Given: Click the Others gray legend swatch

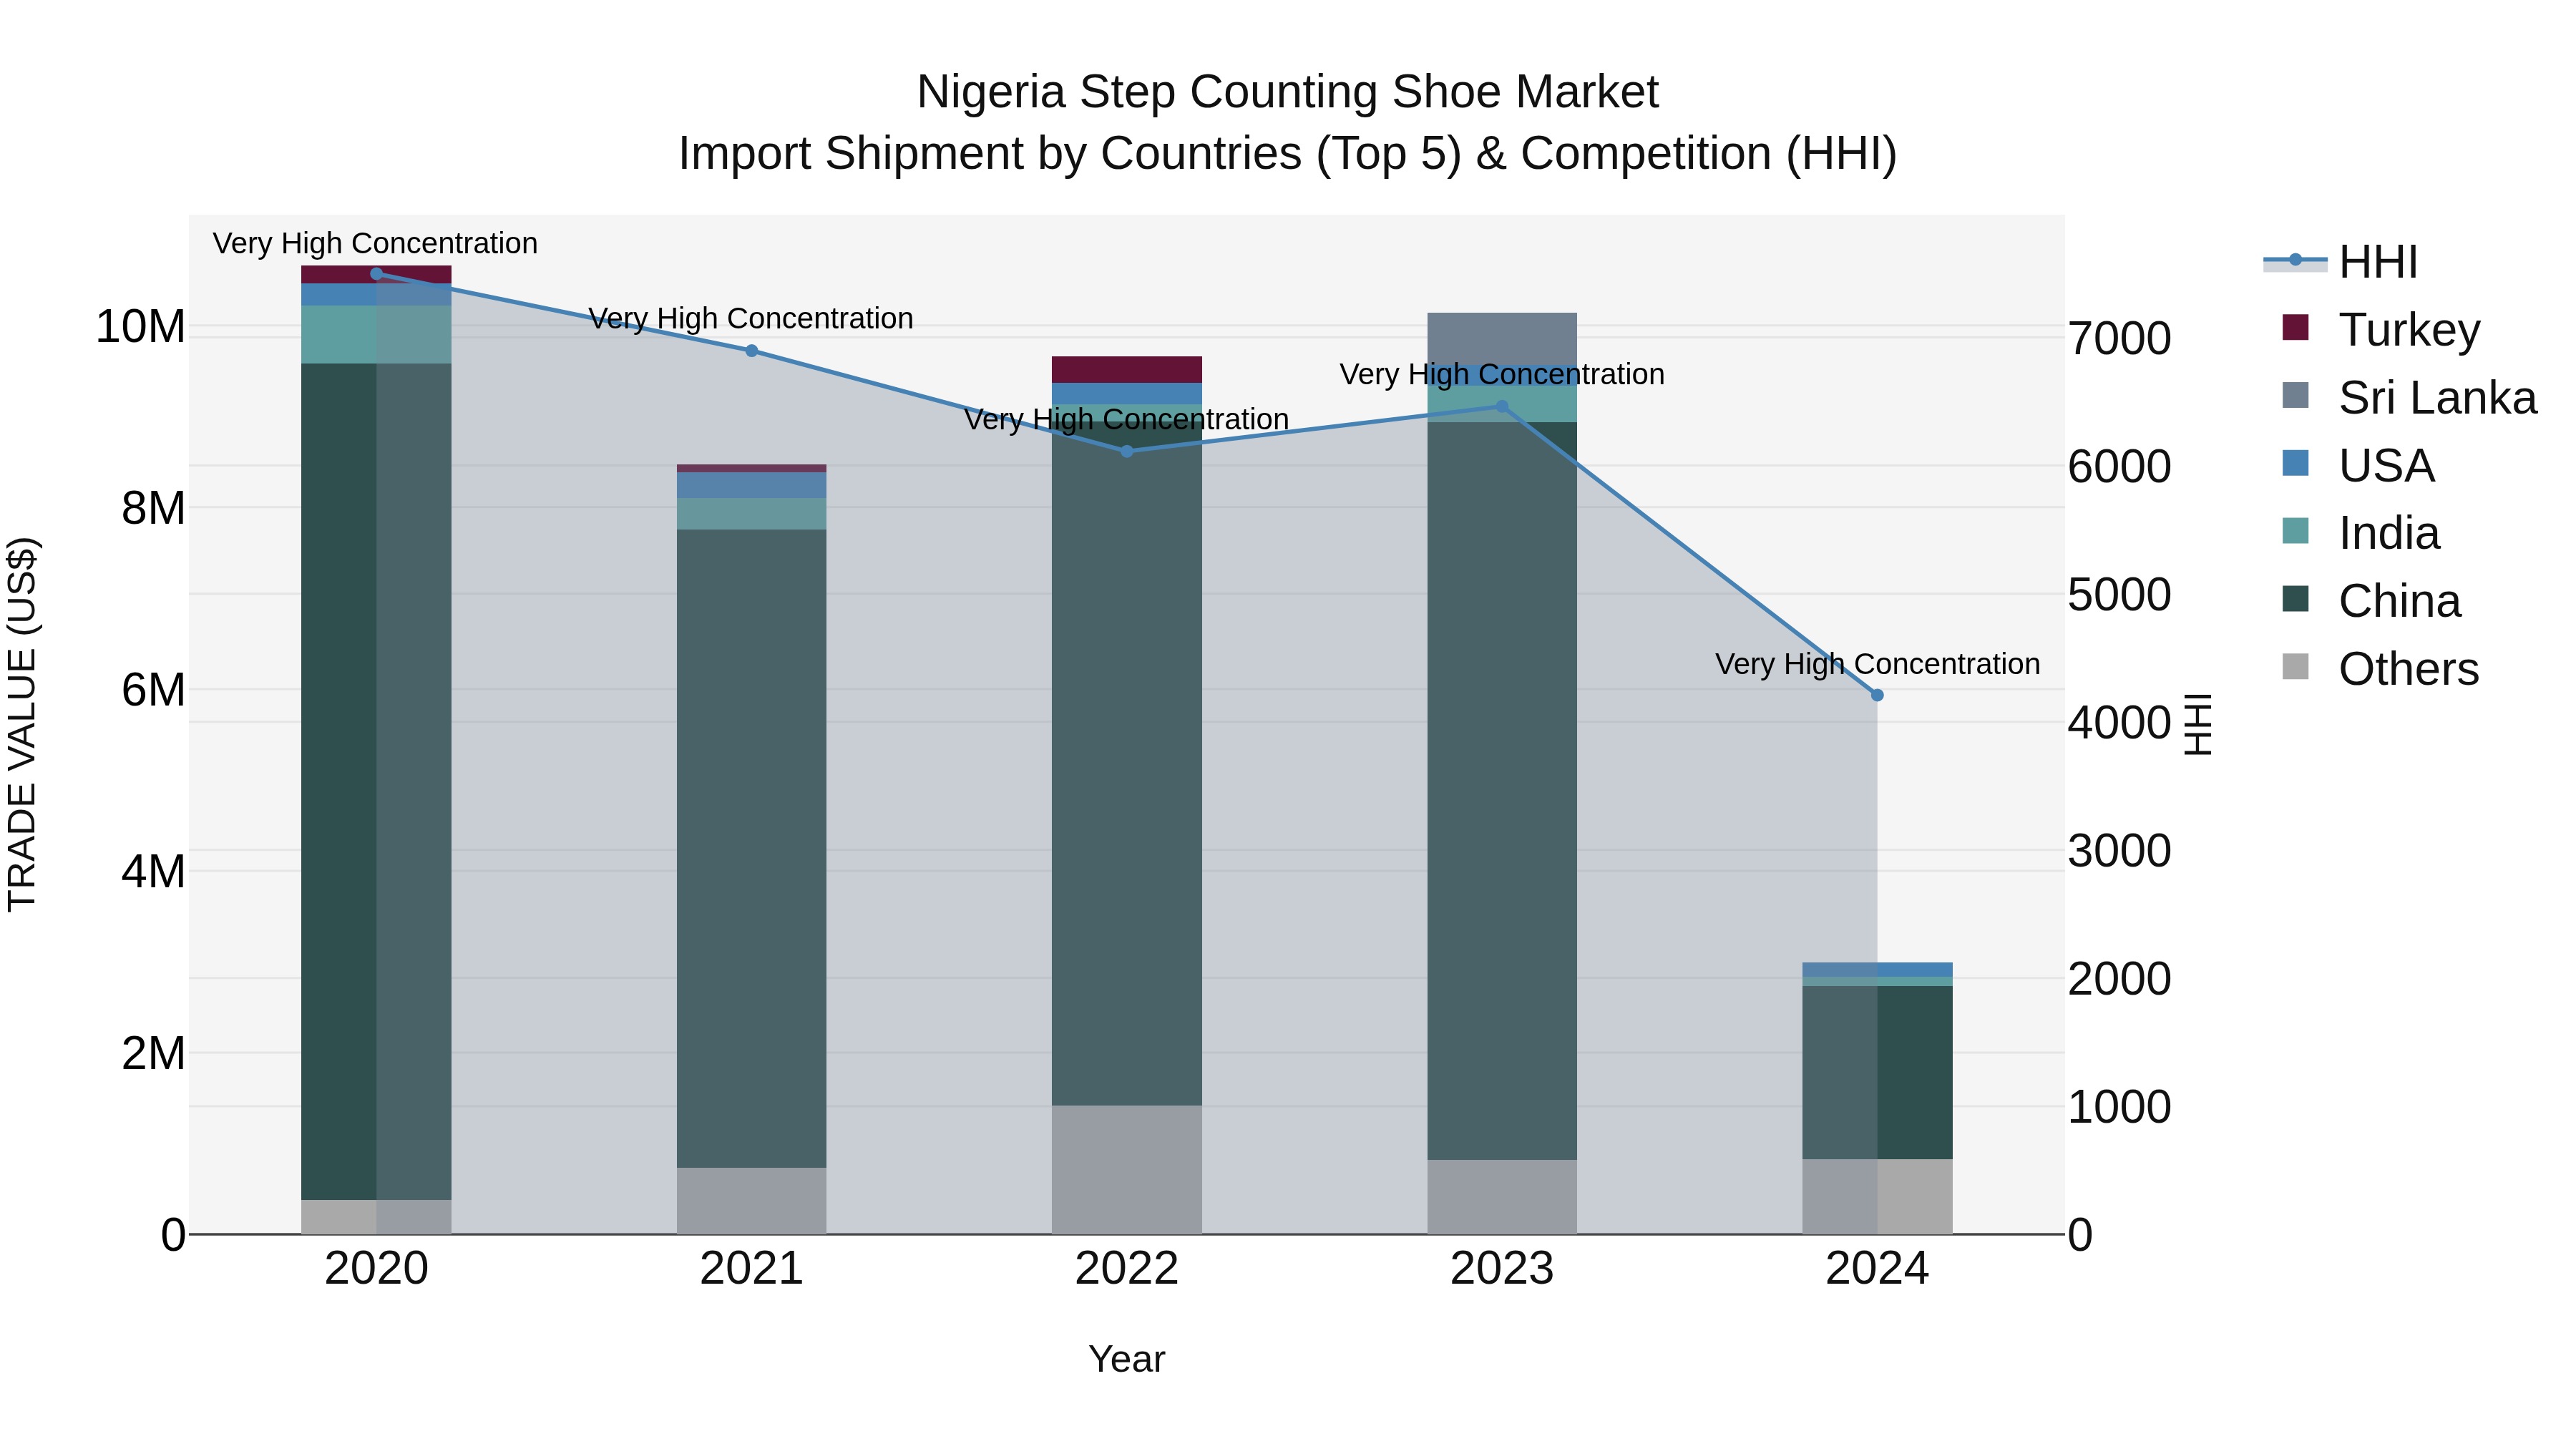Looking at the screenshot, I should (2296, 666).
